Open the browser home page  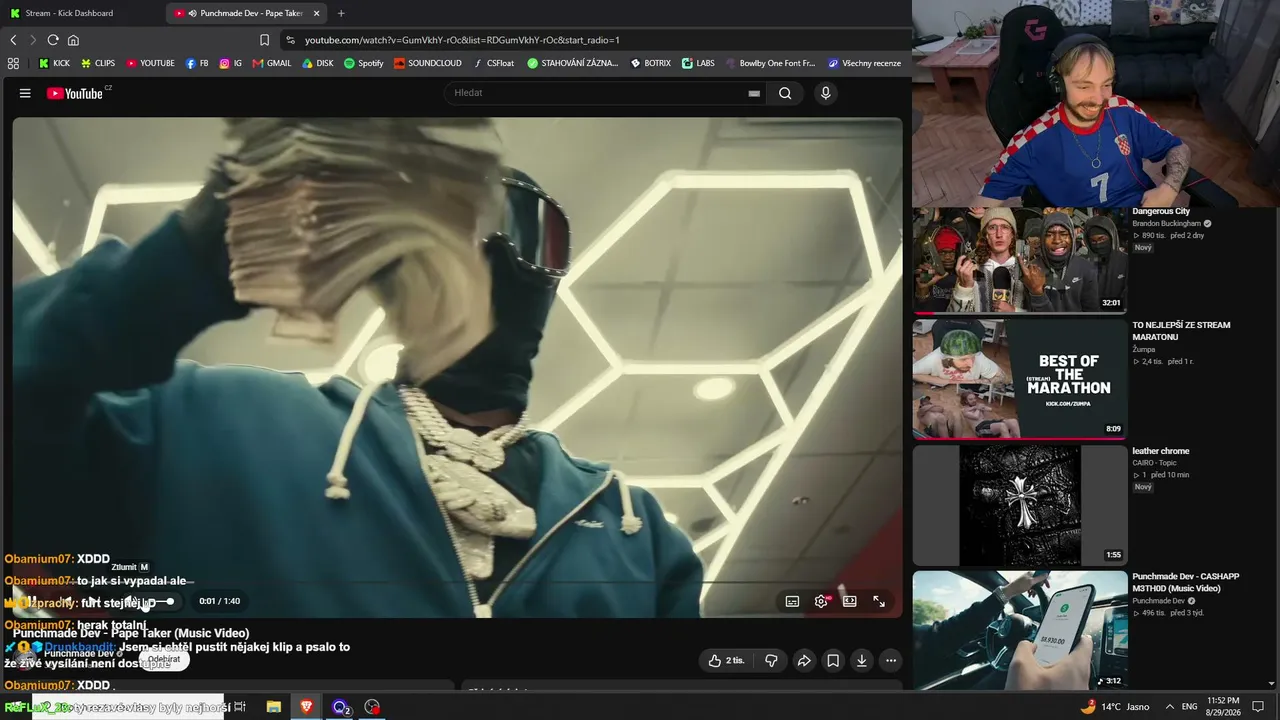73,40
